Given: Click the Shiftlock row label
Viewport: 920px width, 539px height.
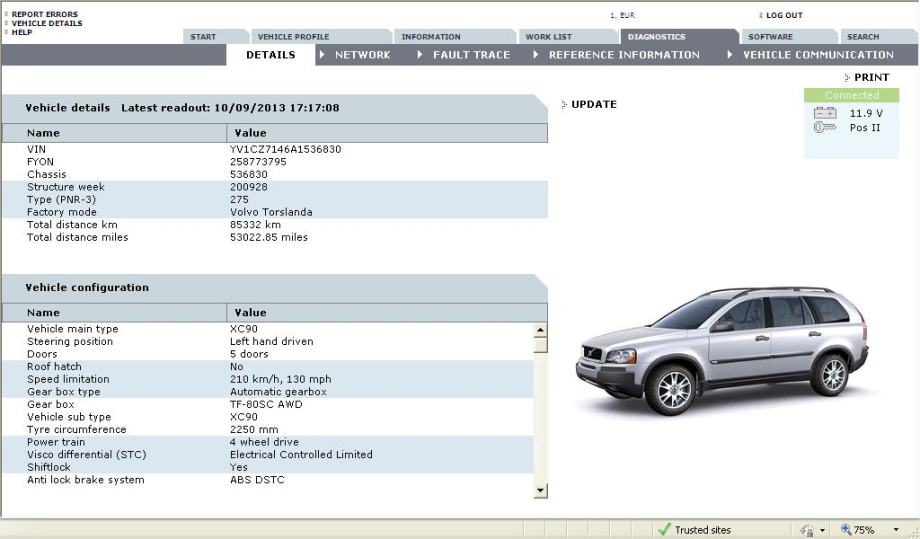Looking at the screenshot, I should pyautogui.click(x=49, y=467).
